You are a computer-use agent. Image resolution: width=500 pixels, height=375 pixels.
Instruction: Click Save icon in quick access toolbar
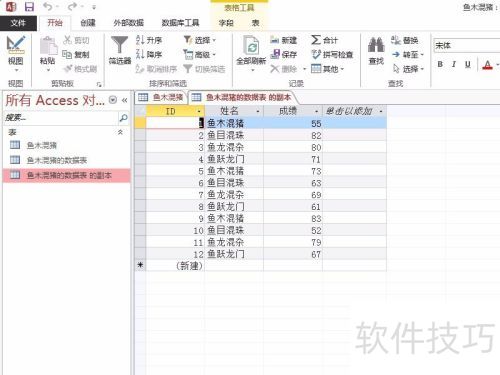point(29,6)
